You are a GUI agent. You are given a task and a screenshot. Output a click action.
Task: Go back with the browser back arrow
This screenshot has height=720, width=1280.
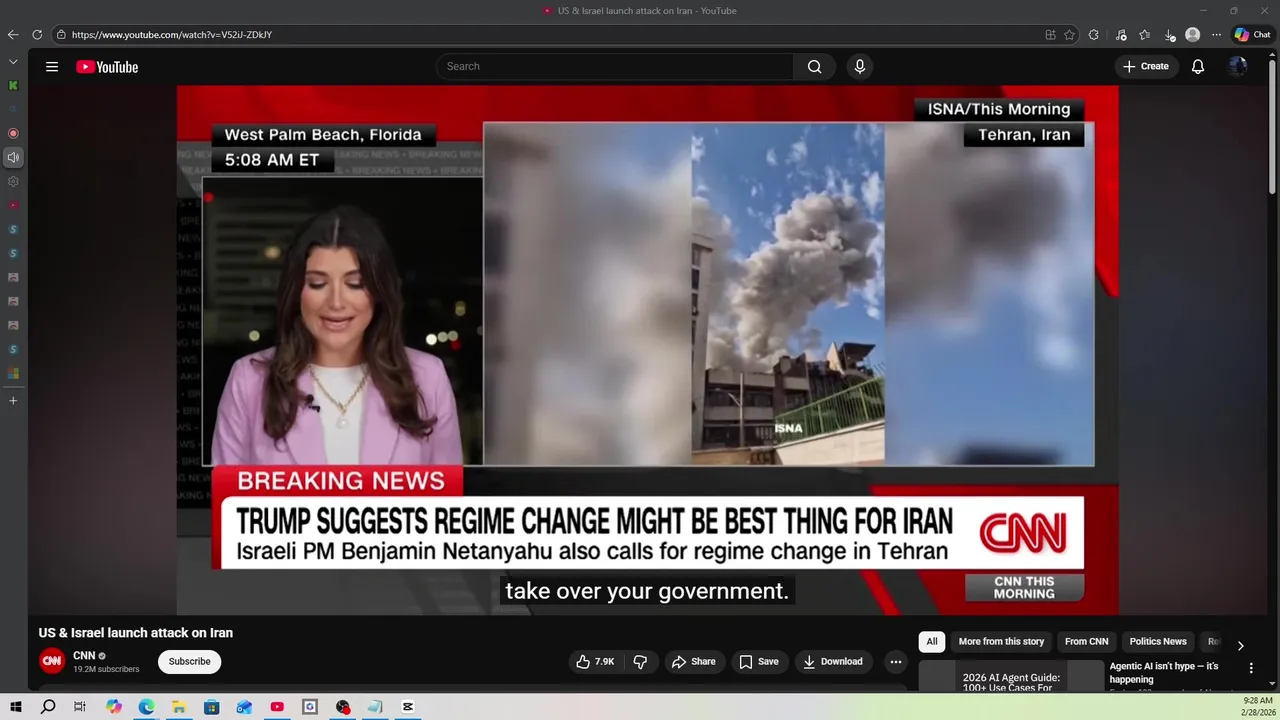point(13,34)
